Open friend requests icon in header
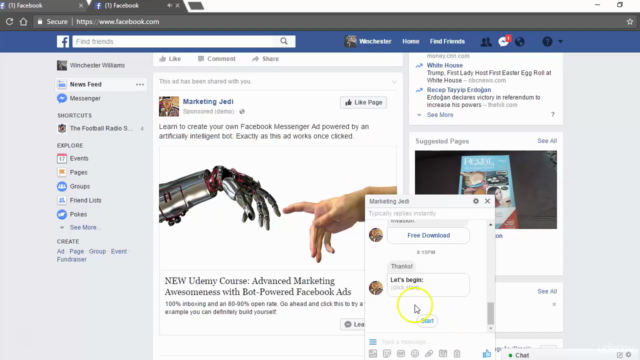Screen dimensions: 640x360 tap(486, 42)
